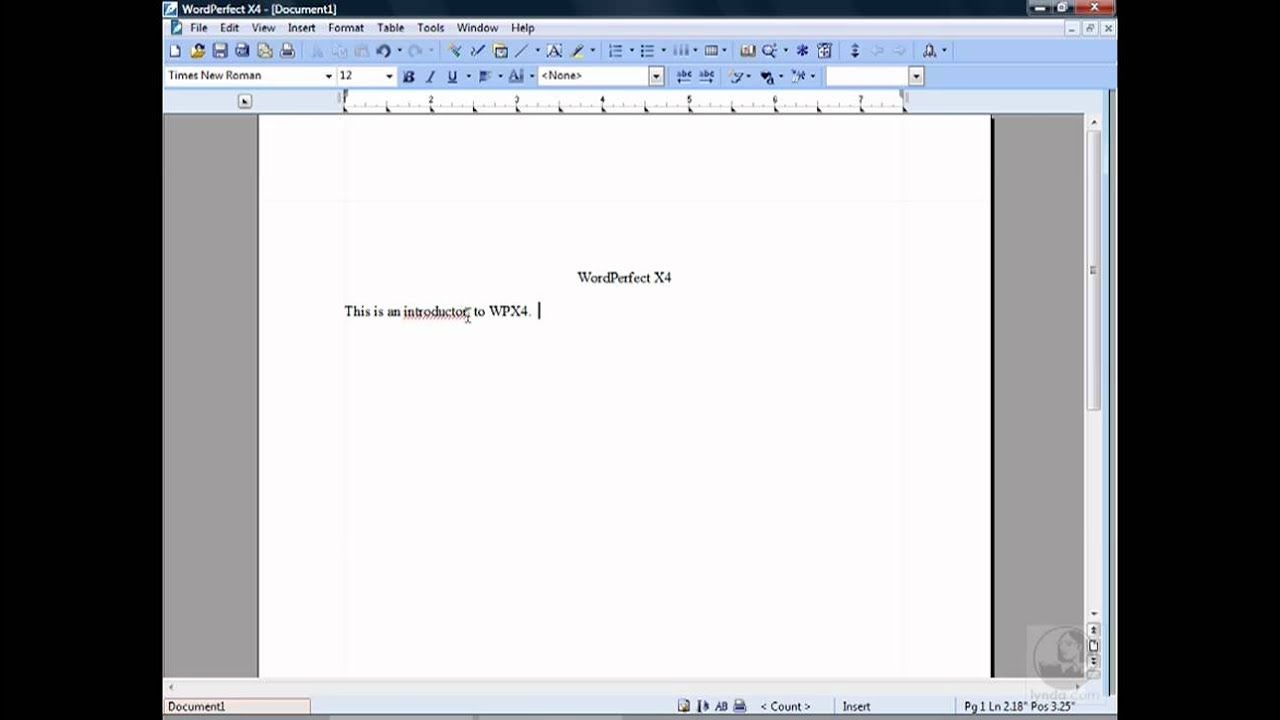The width and height of the screenshot is (1280, 720).
Task: Open the Insert menu
Action: [x=301, y=28]
